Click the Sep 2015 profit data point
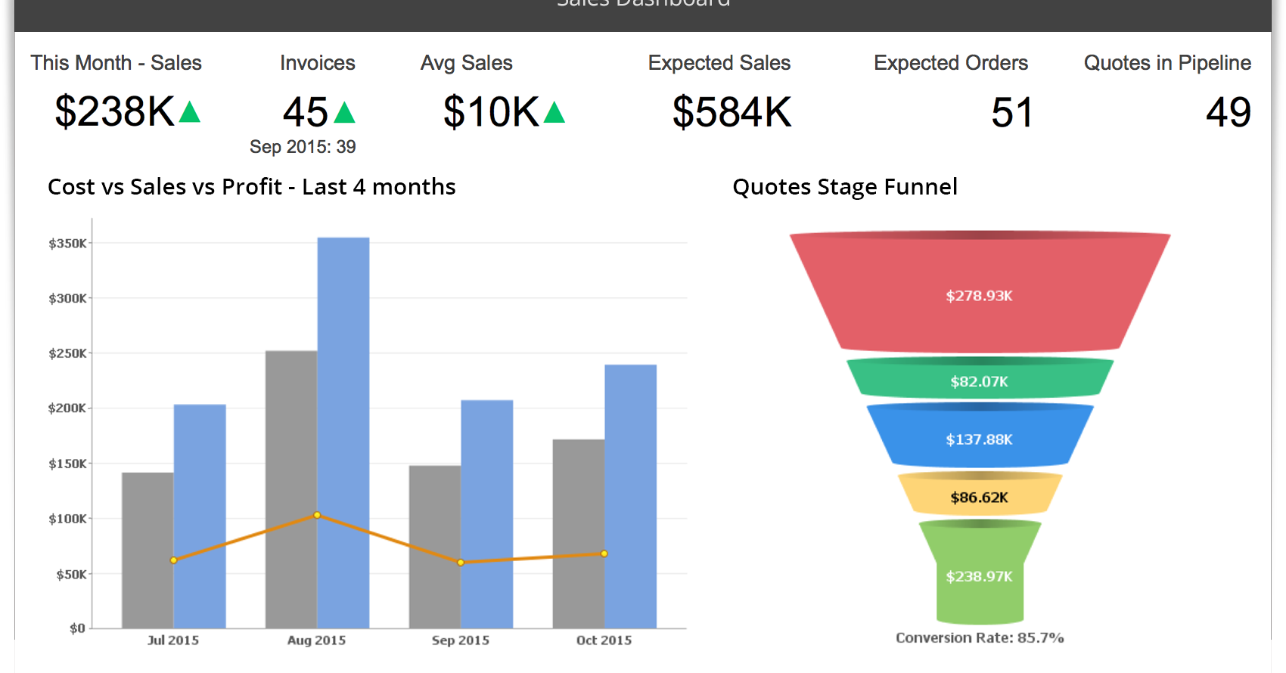 click(x=461, y=562)
